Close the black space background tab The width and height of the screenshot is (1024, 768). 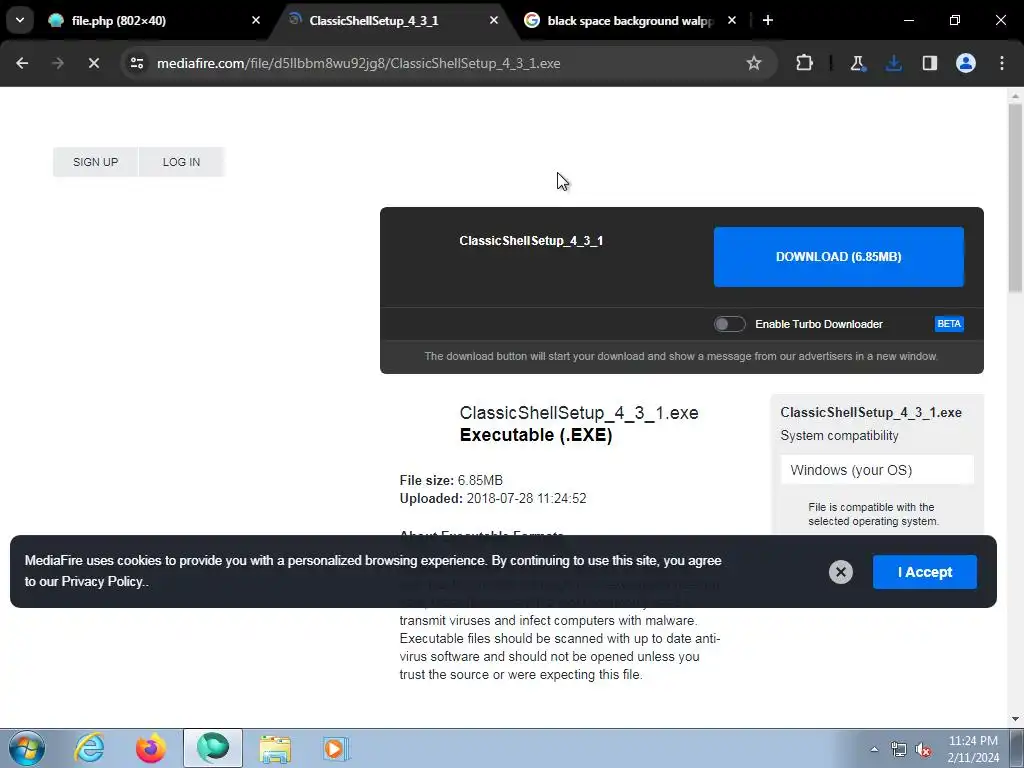click(732, 20)
